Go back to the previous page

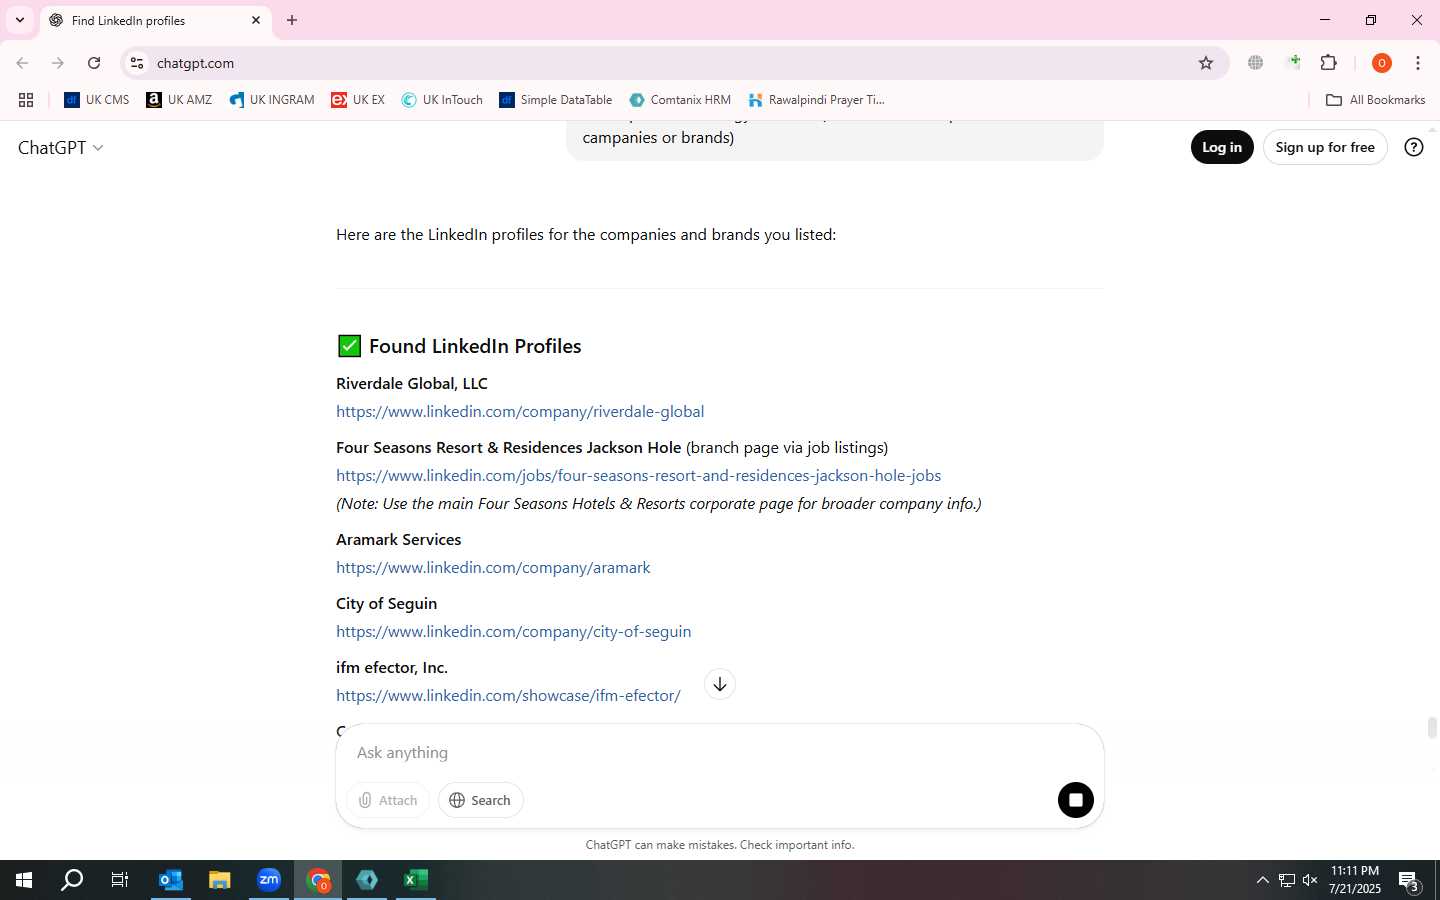(22, 63)
